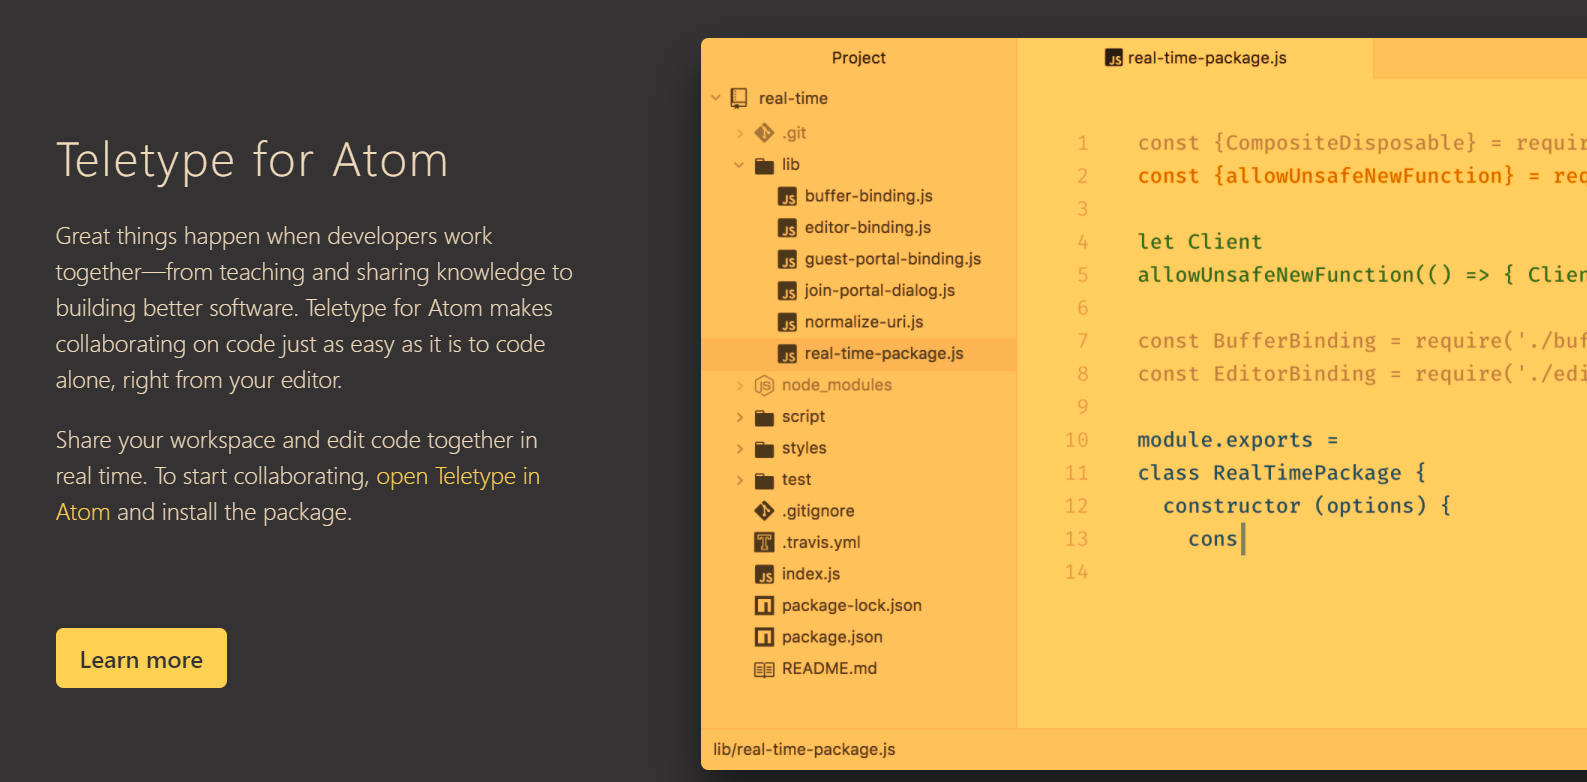Collapse the real-time root folder
This screenshot has width=1587, height=782.
[716, 98]
